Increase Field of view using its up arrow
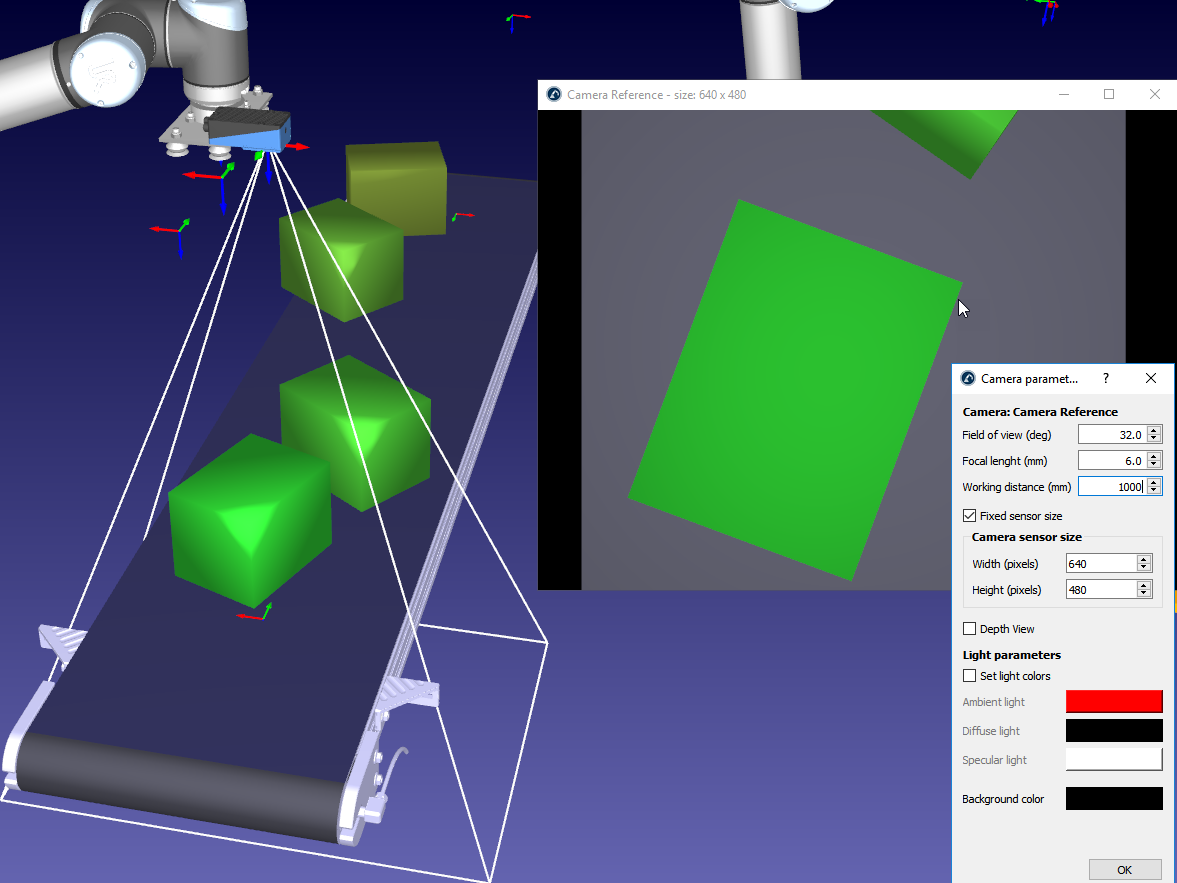1177x883 pixels. [x=1154, y=430]
